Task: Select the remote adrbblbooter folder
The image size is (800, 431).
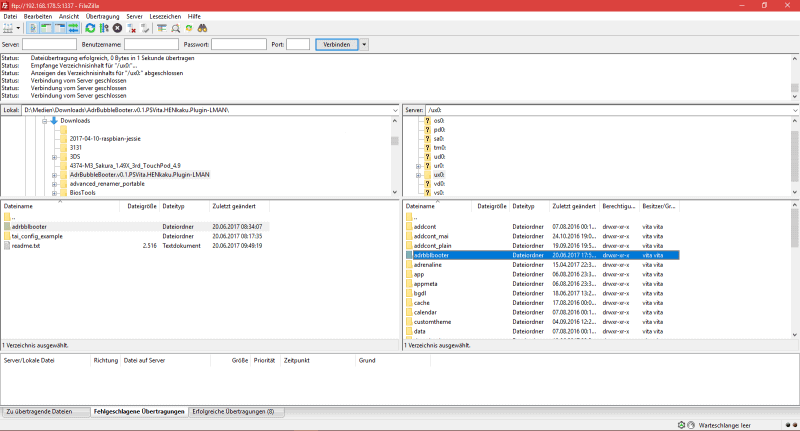Action: point(542,255)
